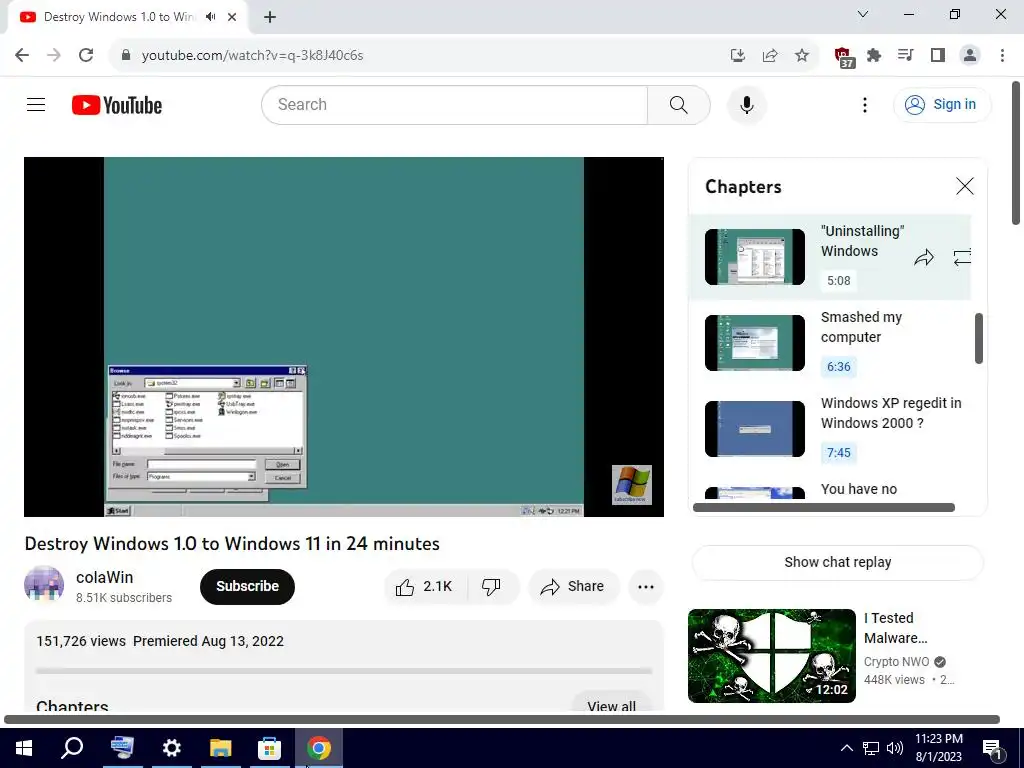Open Settings gear in taskbar

click(x=172, y=748)
